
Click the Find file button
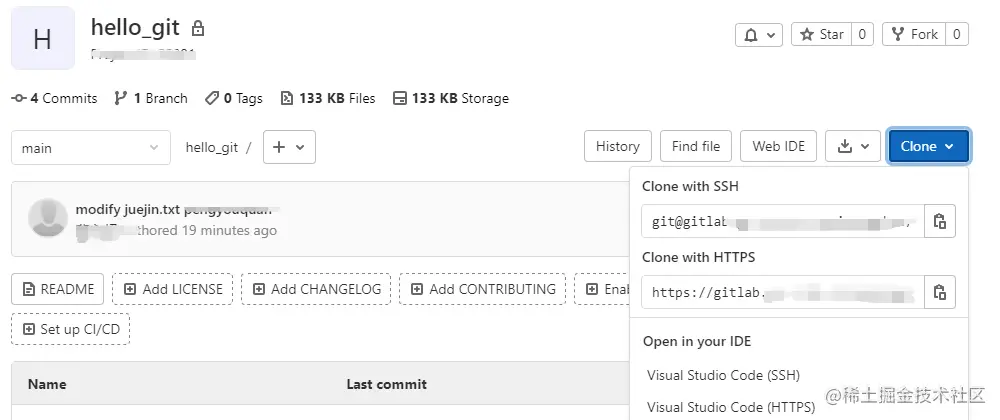tap(696, 146)
